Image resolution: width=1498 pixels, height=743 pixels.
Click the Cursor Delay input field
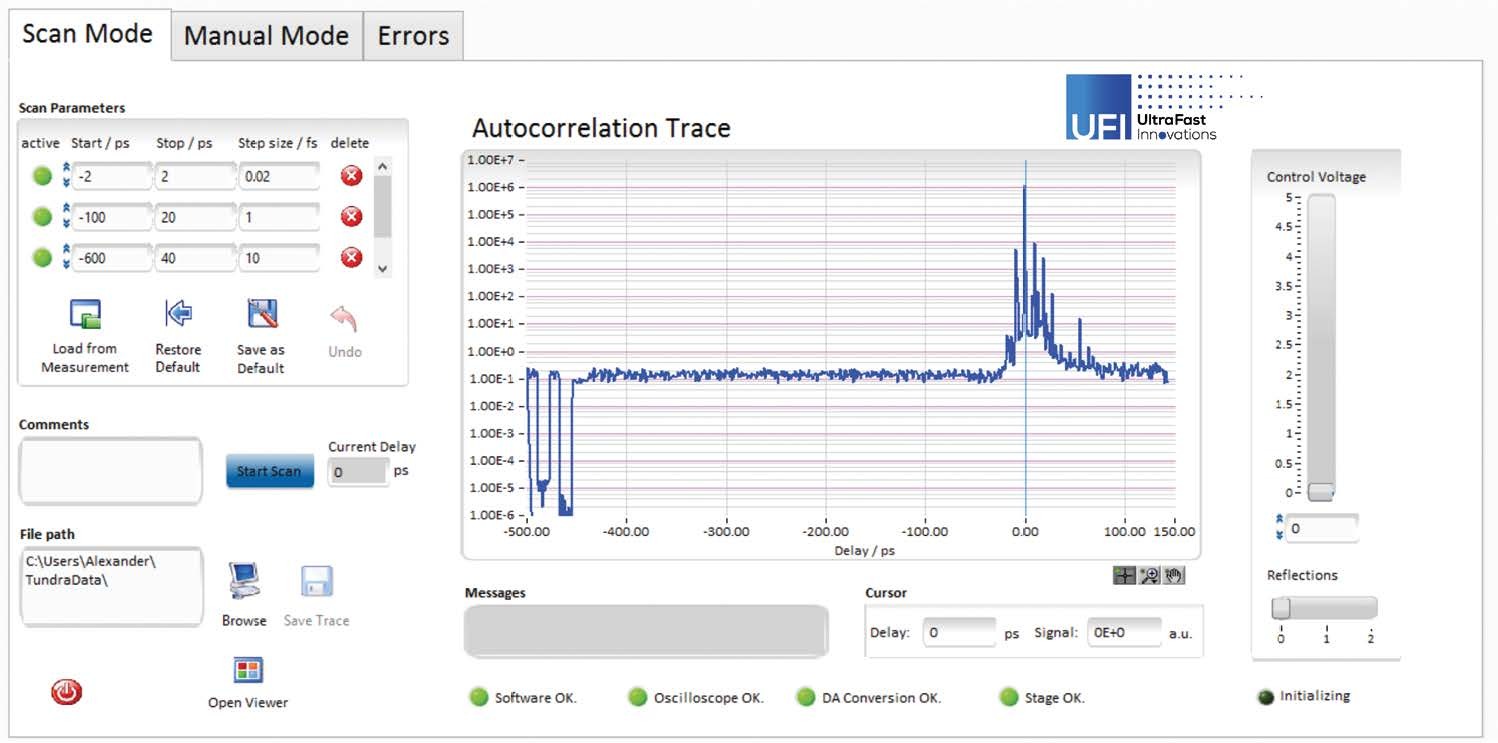959,633
